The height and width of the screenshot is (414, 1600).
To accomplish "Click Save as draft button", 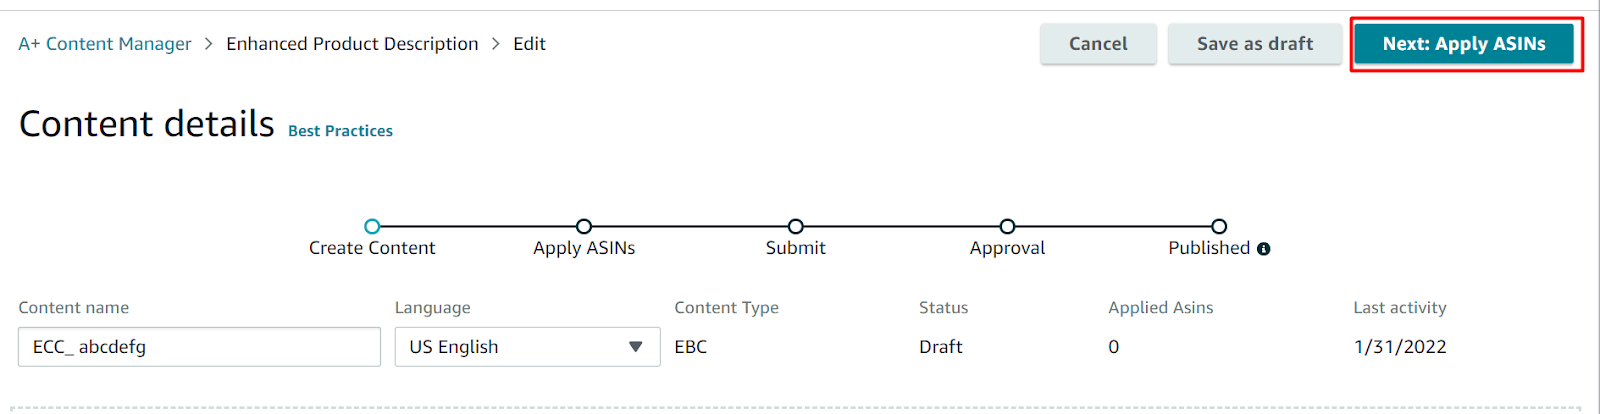I will click(x=1255, y=44).
